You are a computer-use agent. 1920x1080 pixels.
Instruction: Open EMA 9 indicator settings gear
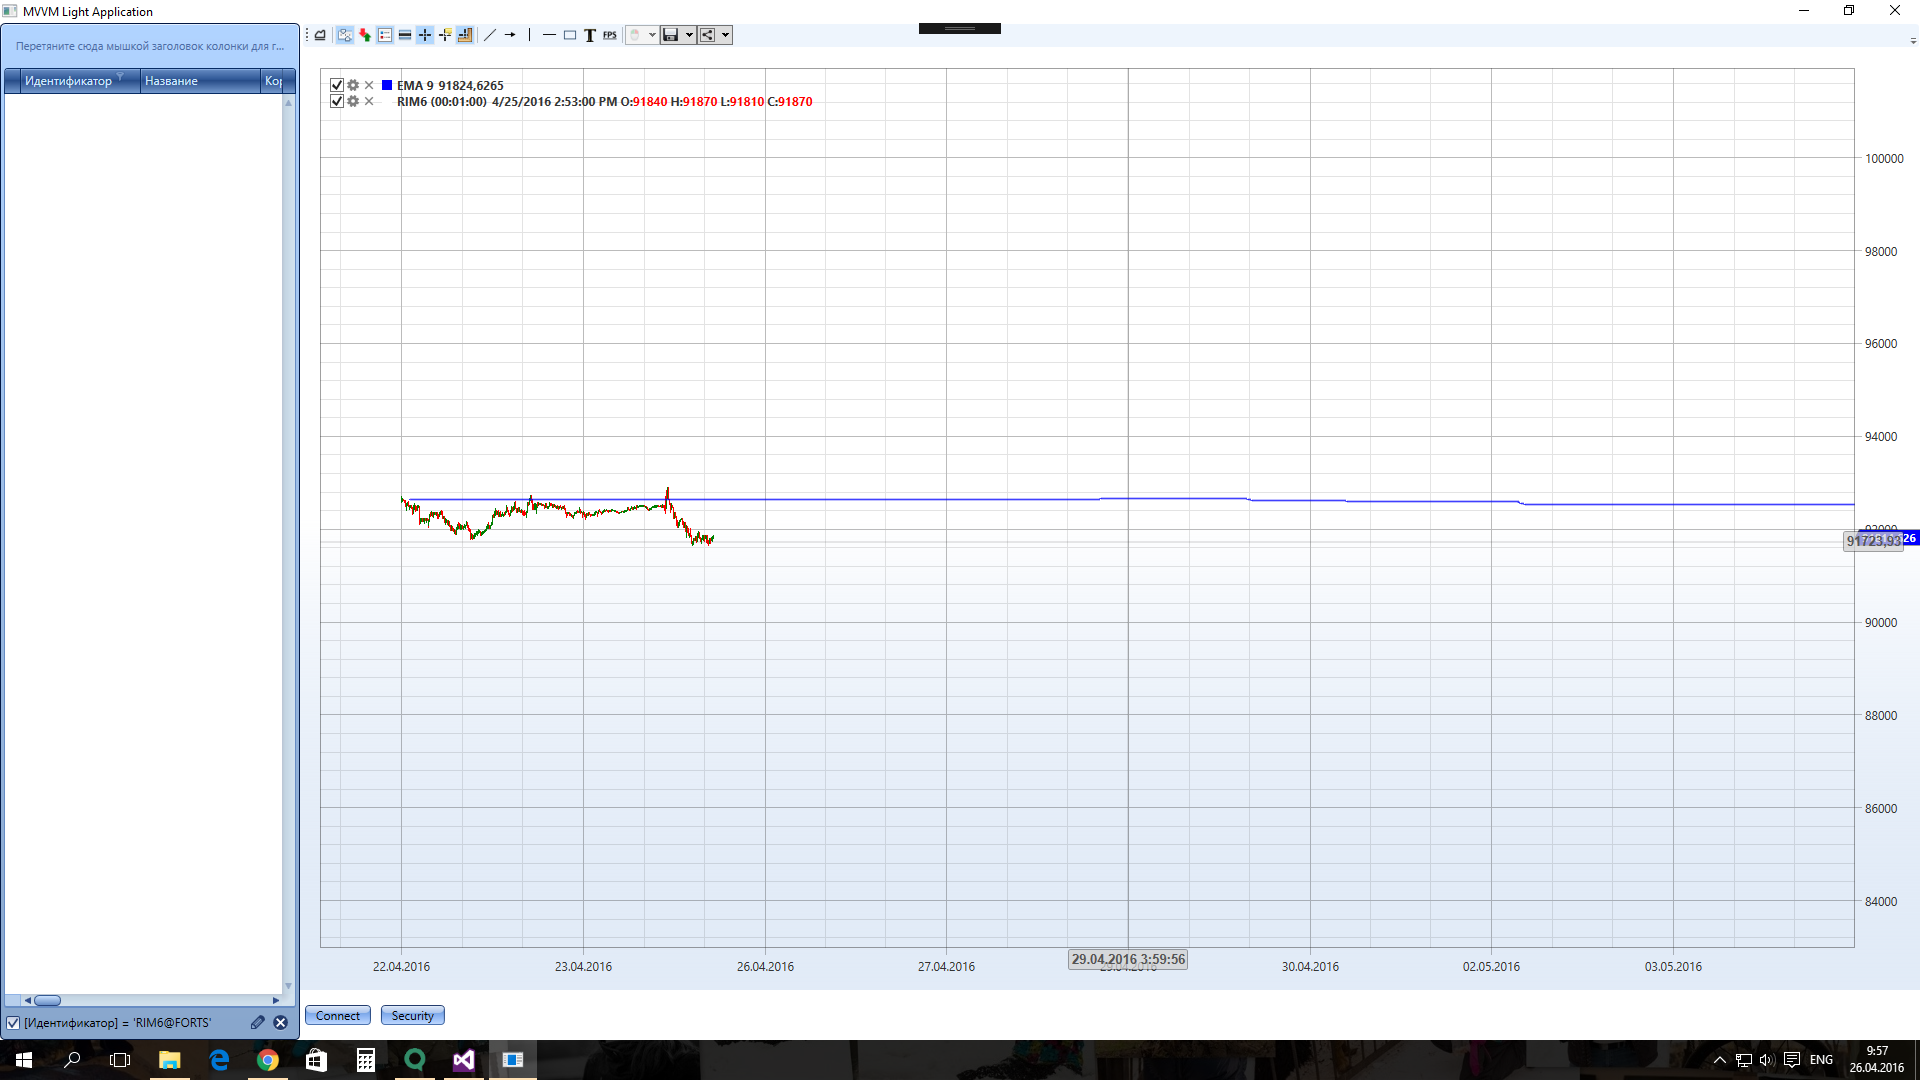(x=353, y=85)
